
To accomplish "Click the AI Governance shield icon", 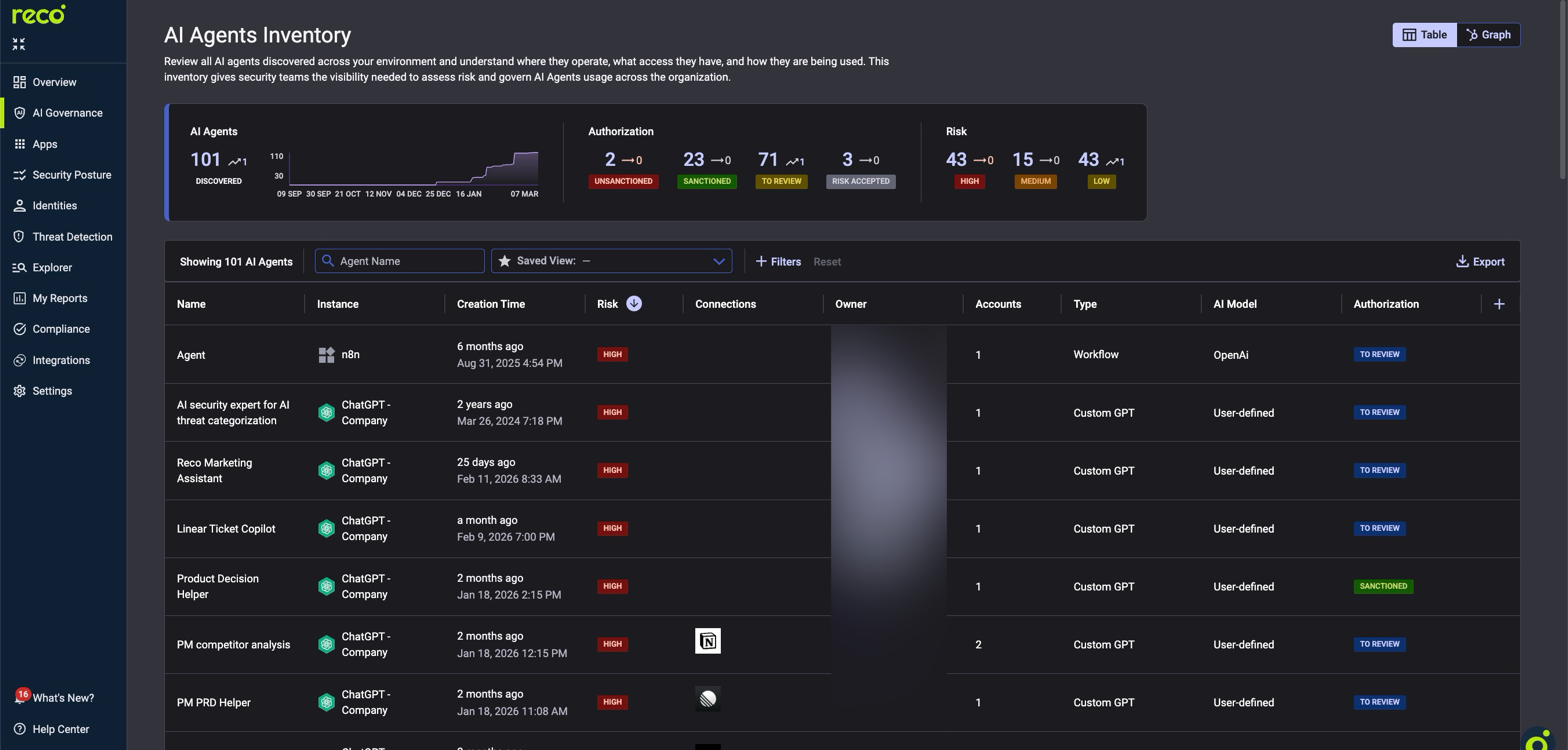I will (19, 113).
